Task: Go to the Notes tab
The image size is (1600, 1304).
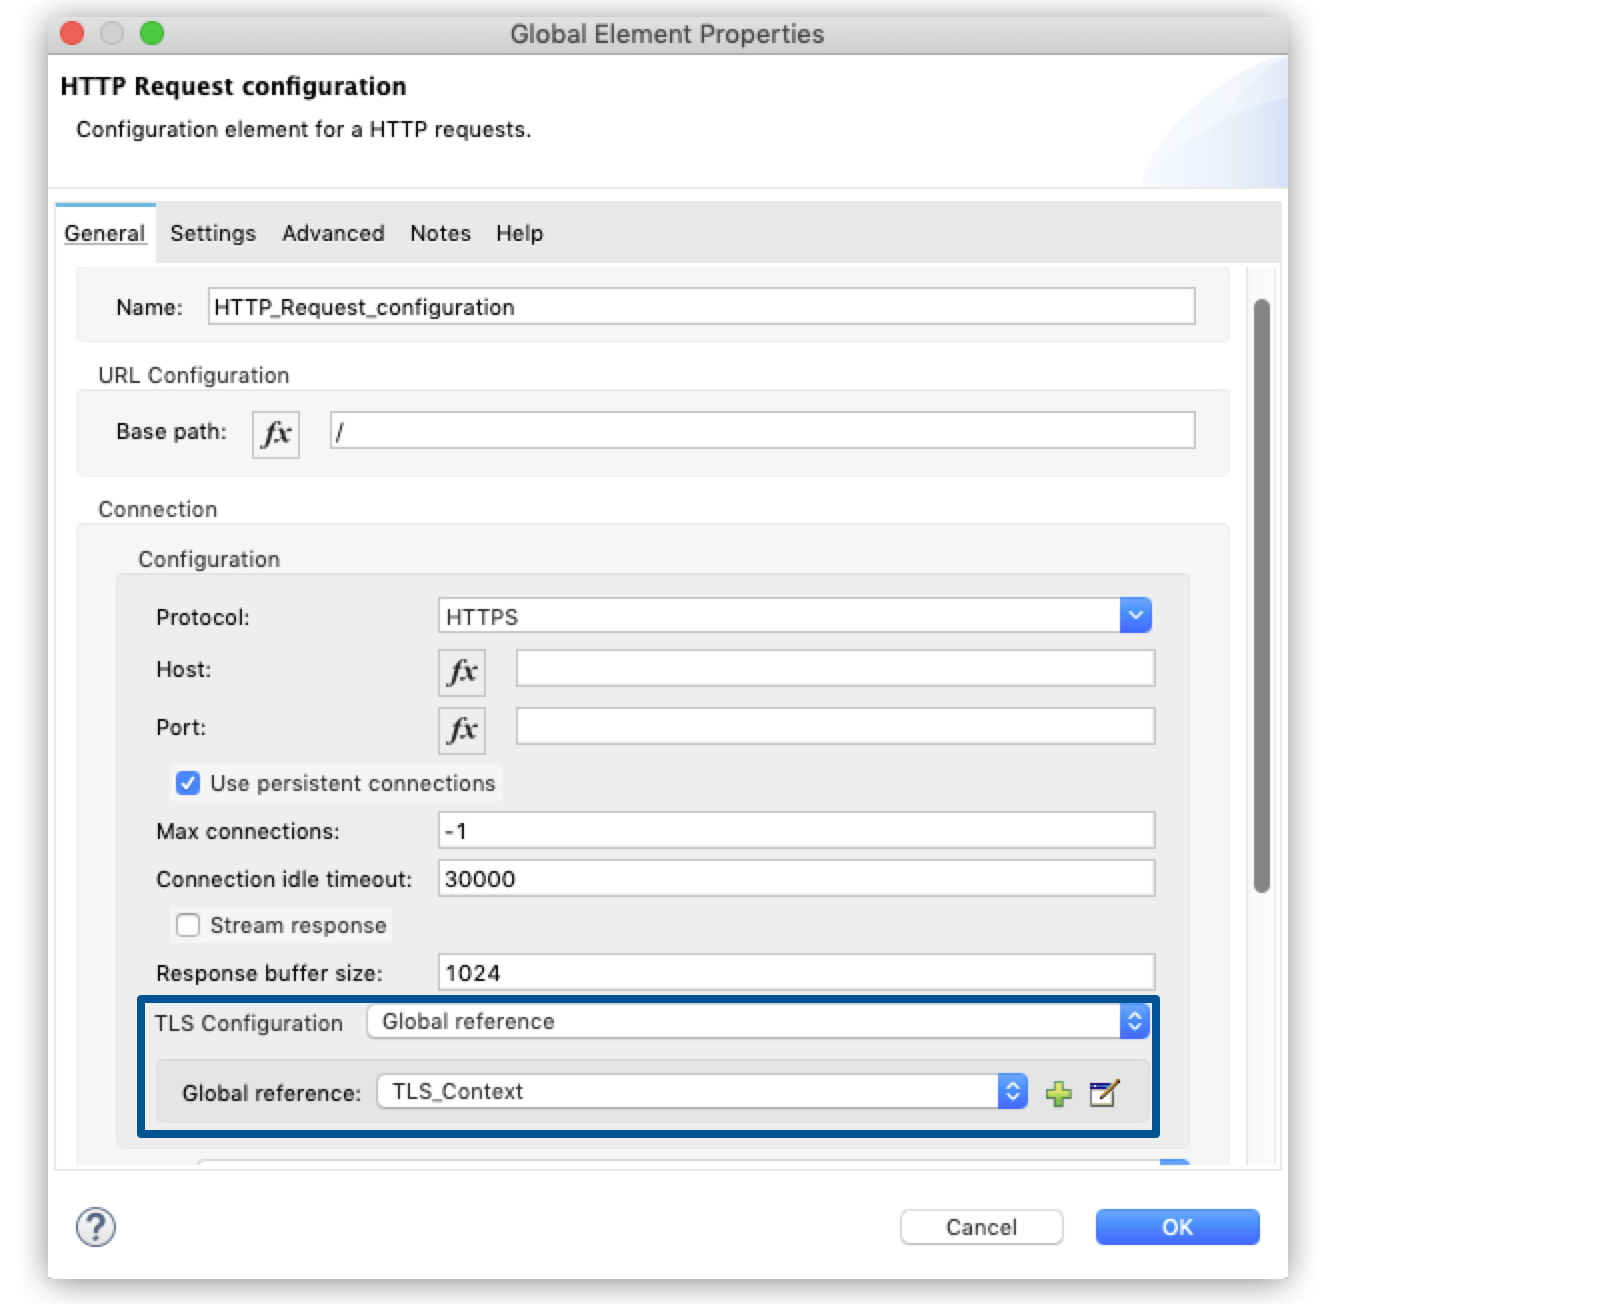Action: click(x=440, y=233)
